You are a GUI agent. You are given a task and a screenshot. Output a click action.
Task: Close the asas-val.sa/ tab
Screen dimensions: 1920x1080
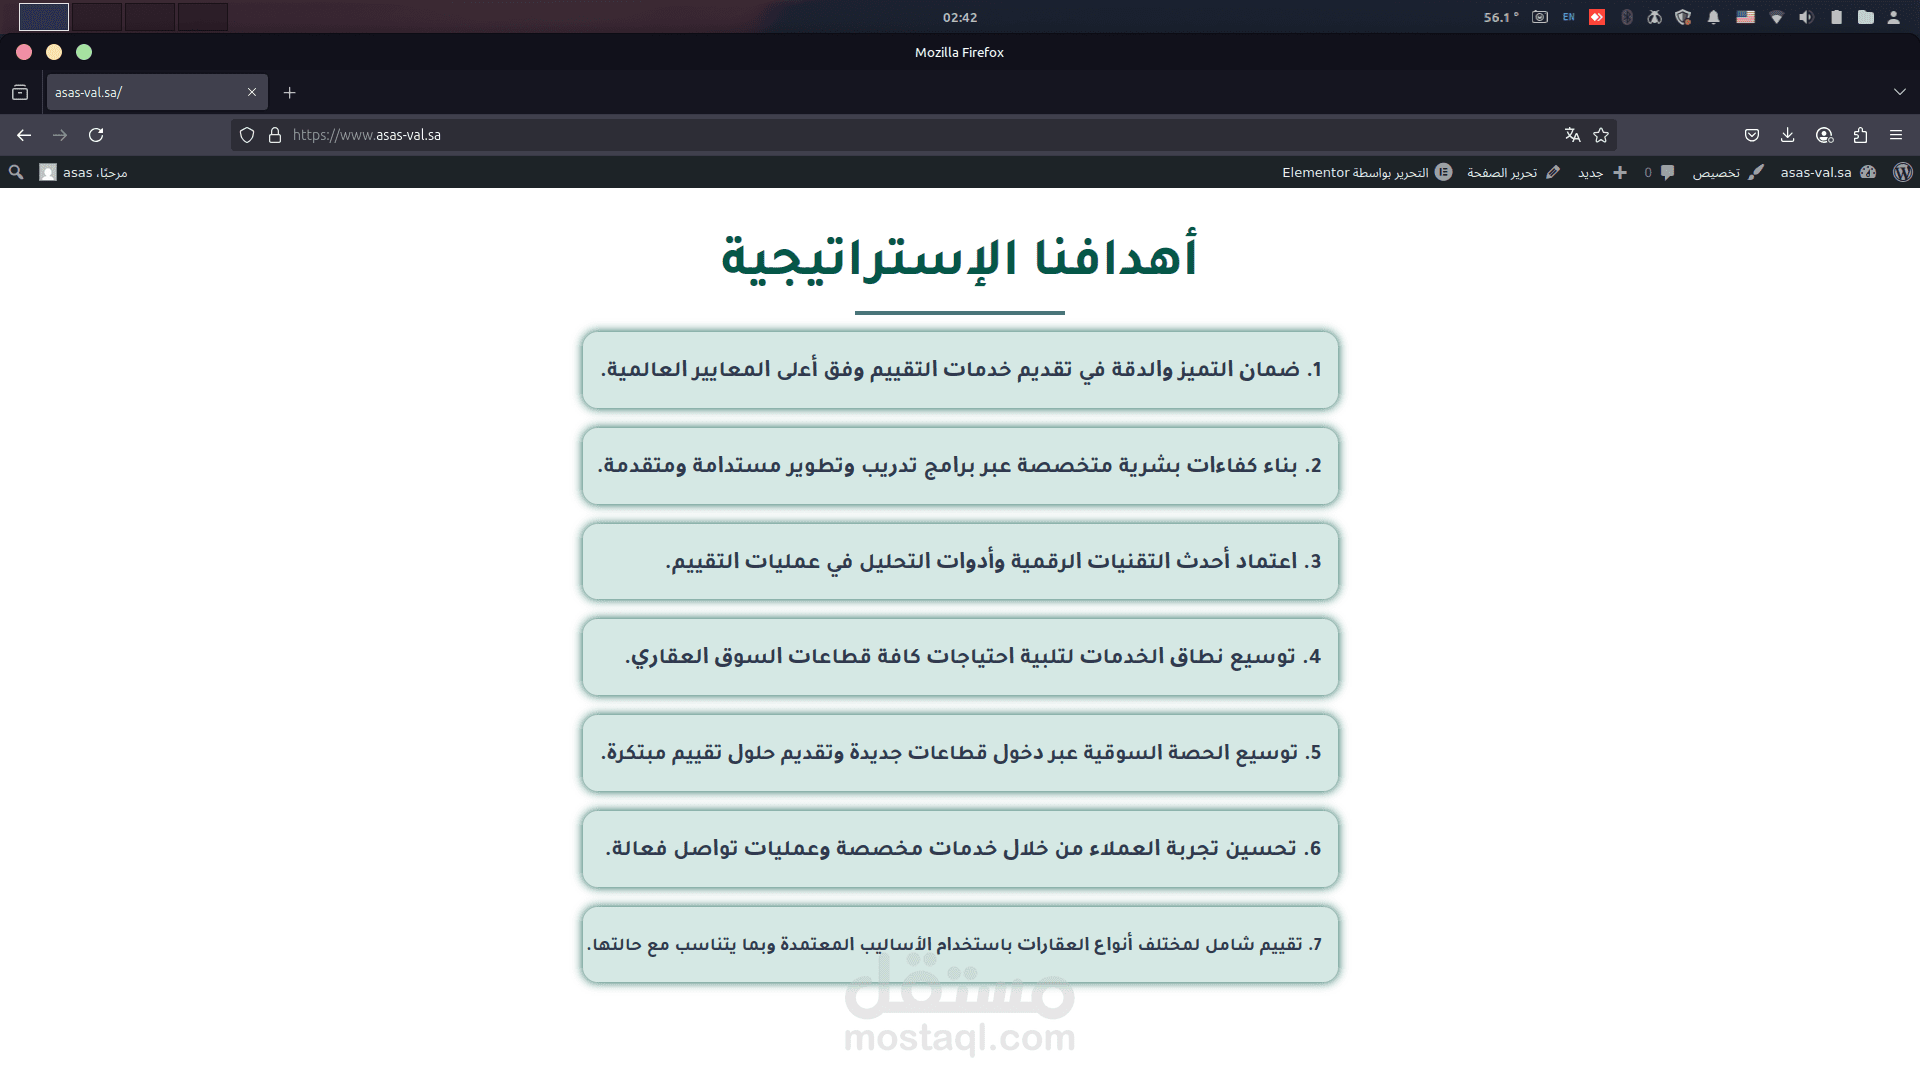point(252,92)
